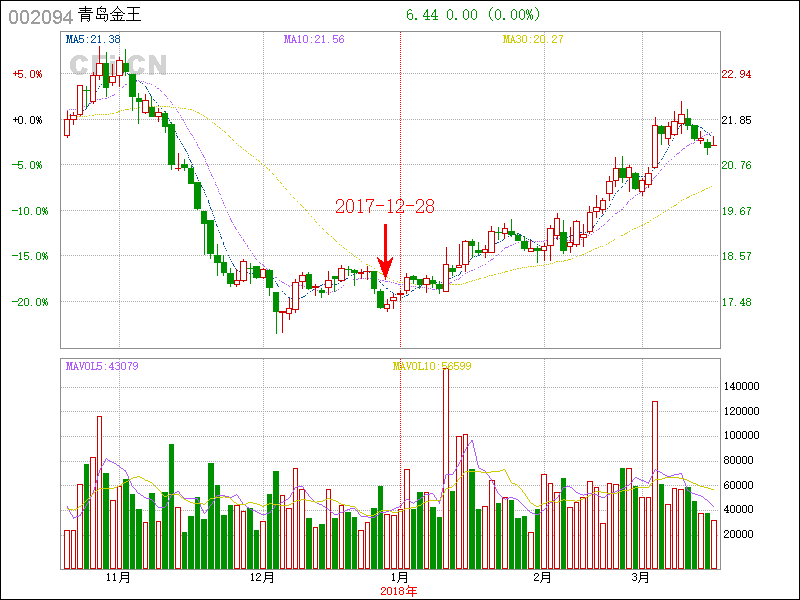Image resolution: width=800 pixels, height=600 pixels.
Task: Select the 11月 month marker
Action: tap(119, 578)
